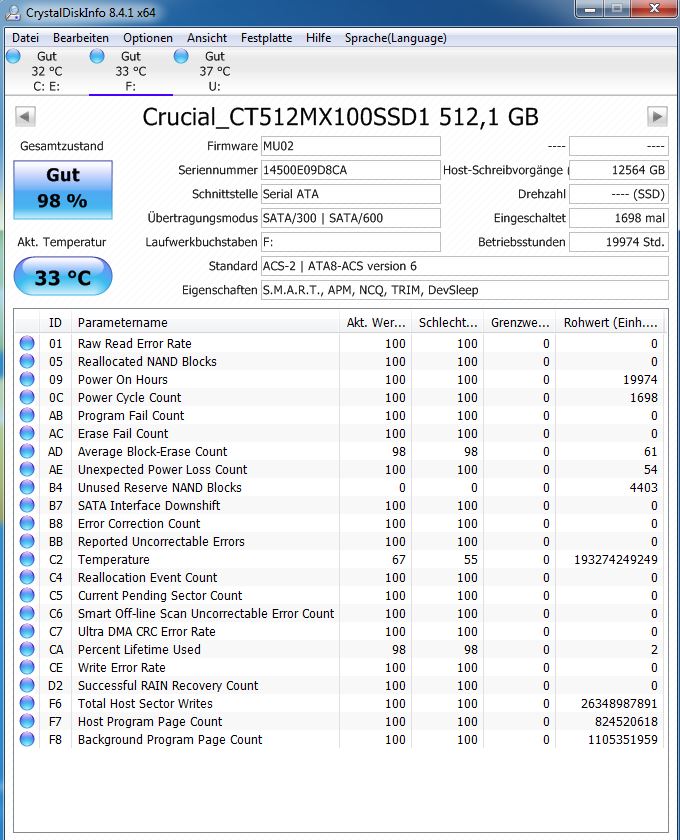680x840 pixels.
Task: Click the Akt. Wer... column header
Action: (x=376, y=322)
